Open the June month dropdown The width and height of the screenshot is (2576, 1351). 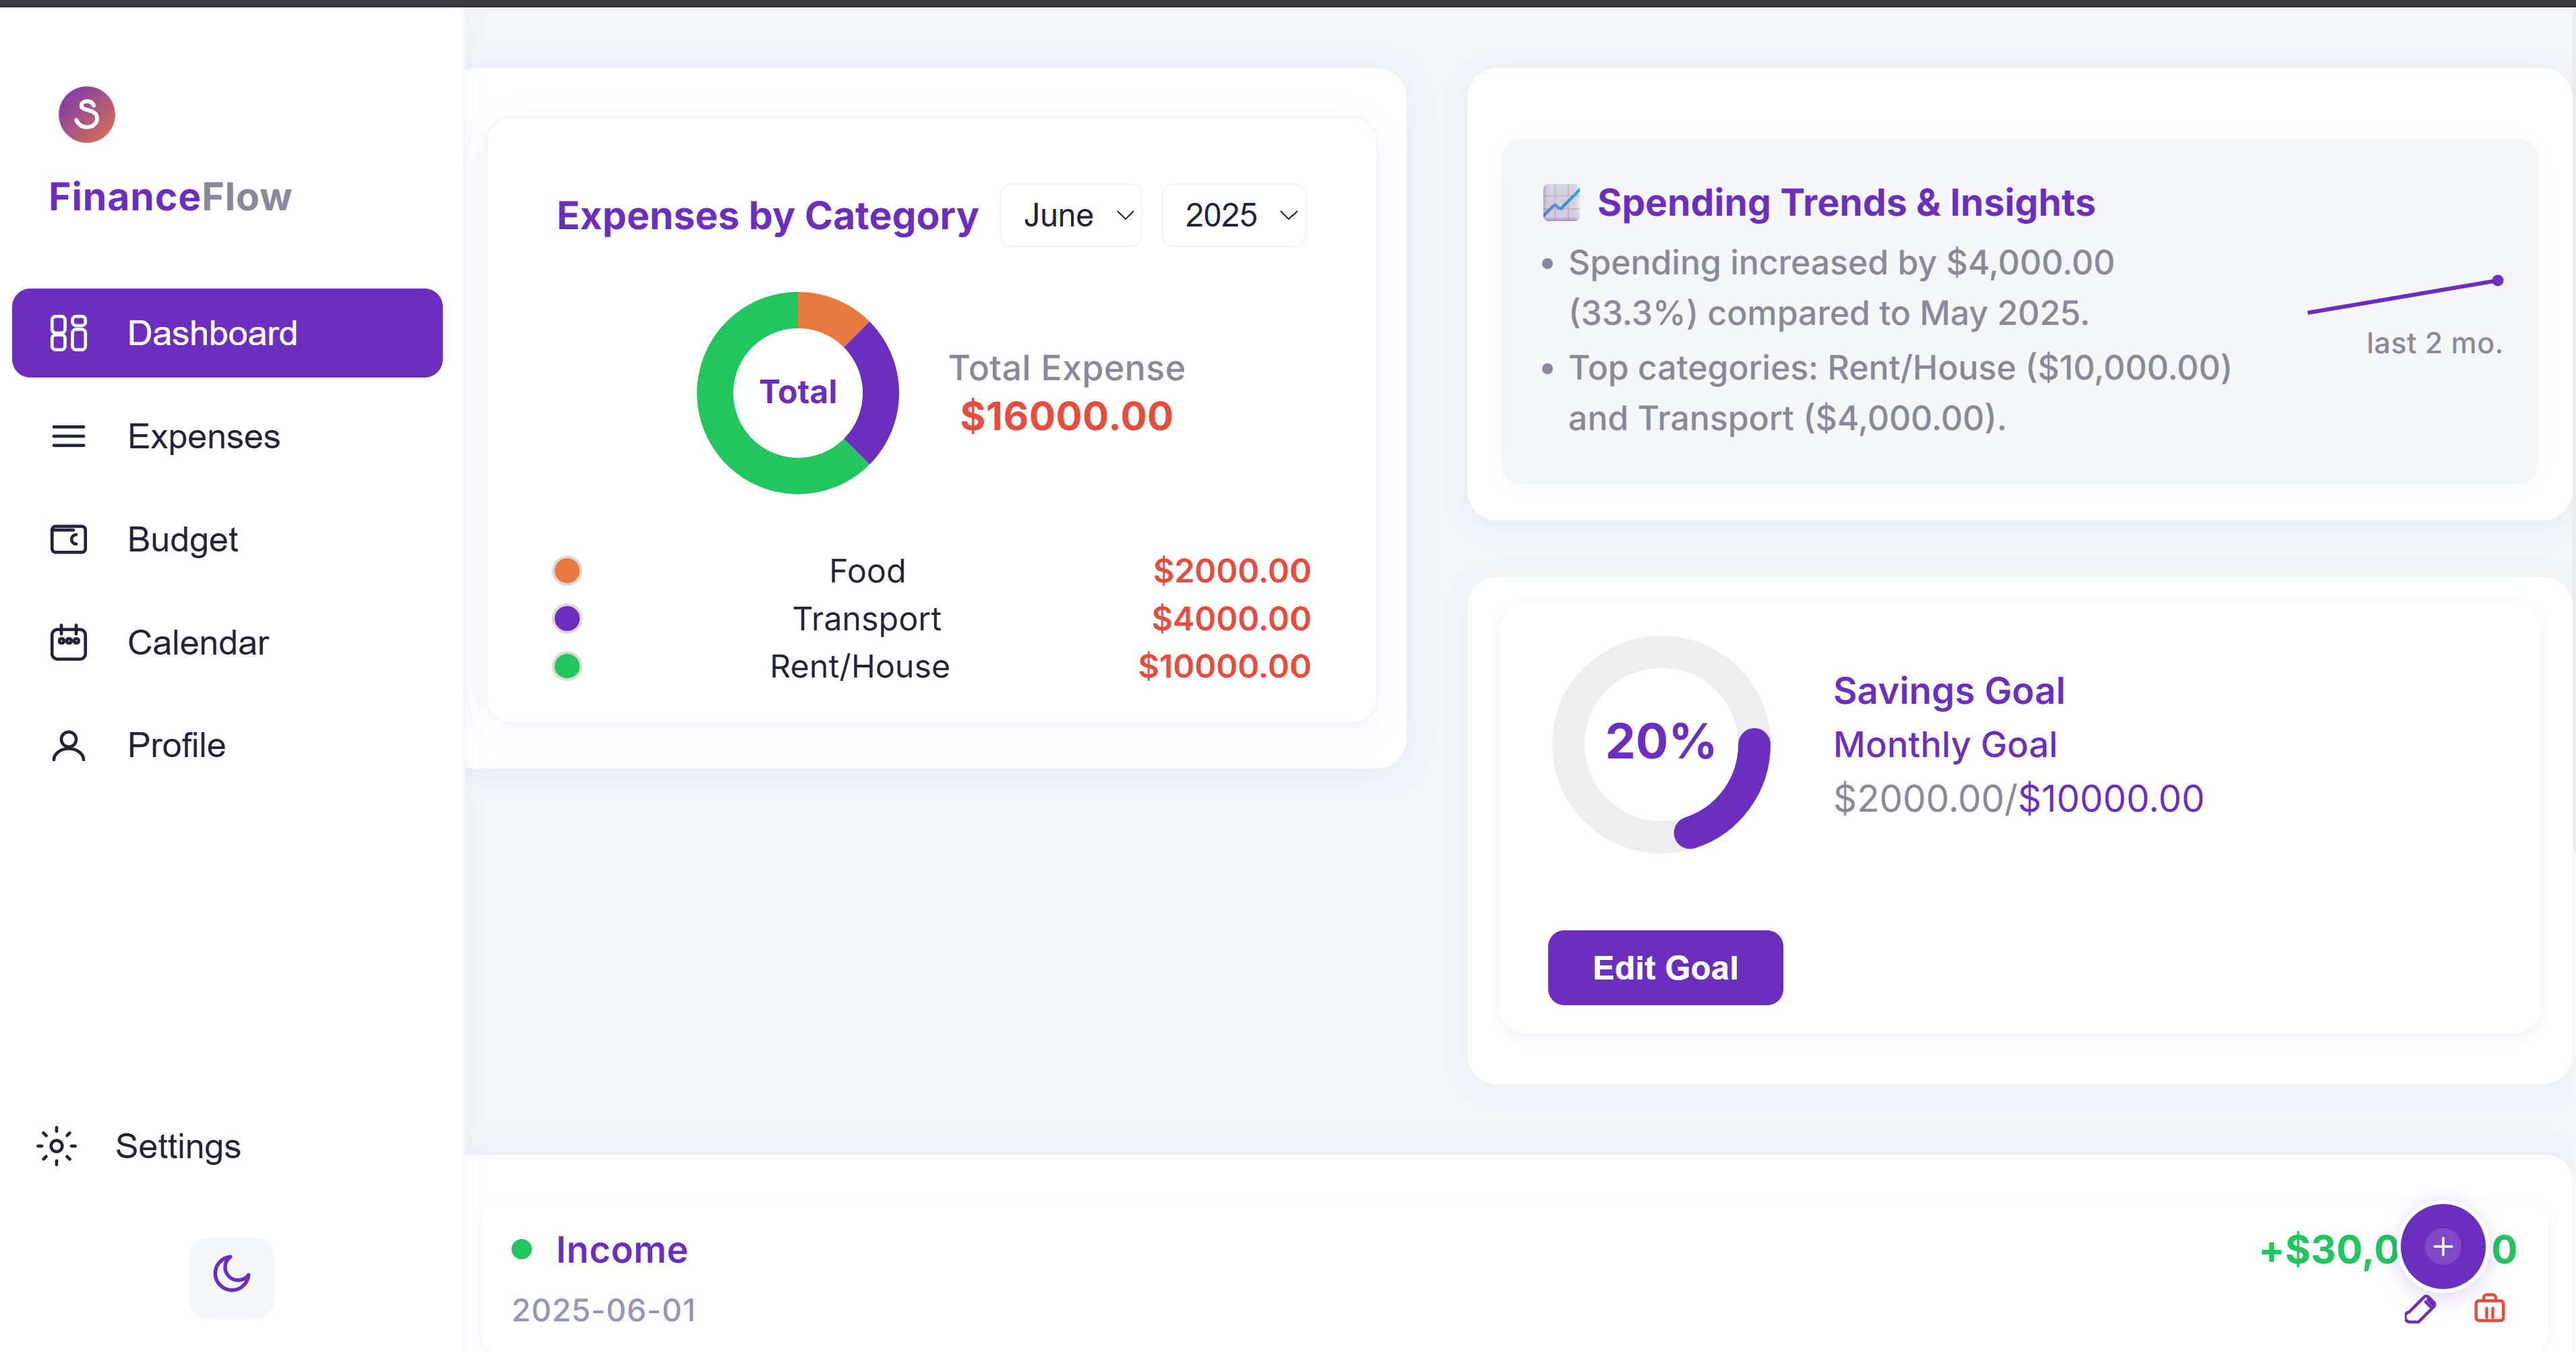pos(1072,216)
